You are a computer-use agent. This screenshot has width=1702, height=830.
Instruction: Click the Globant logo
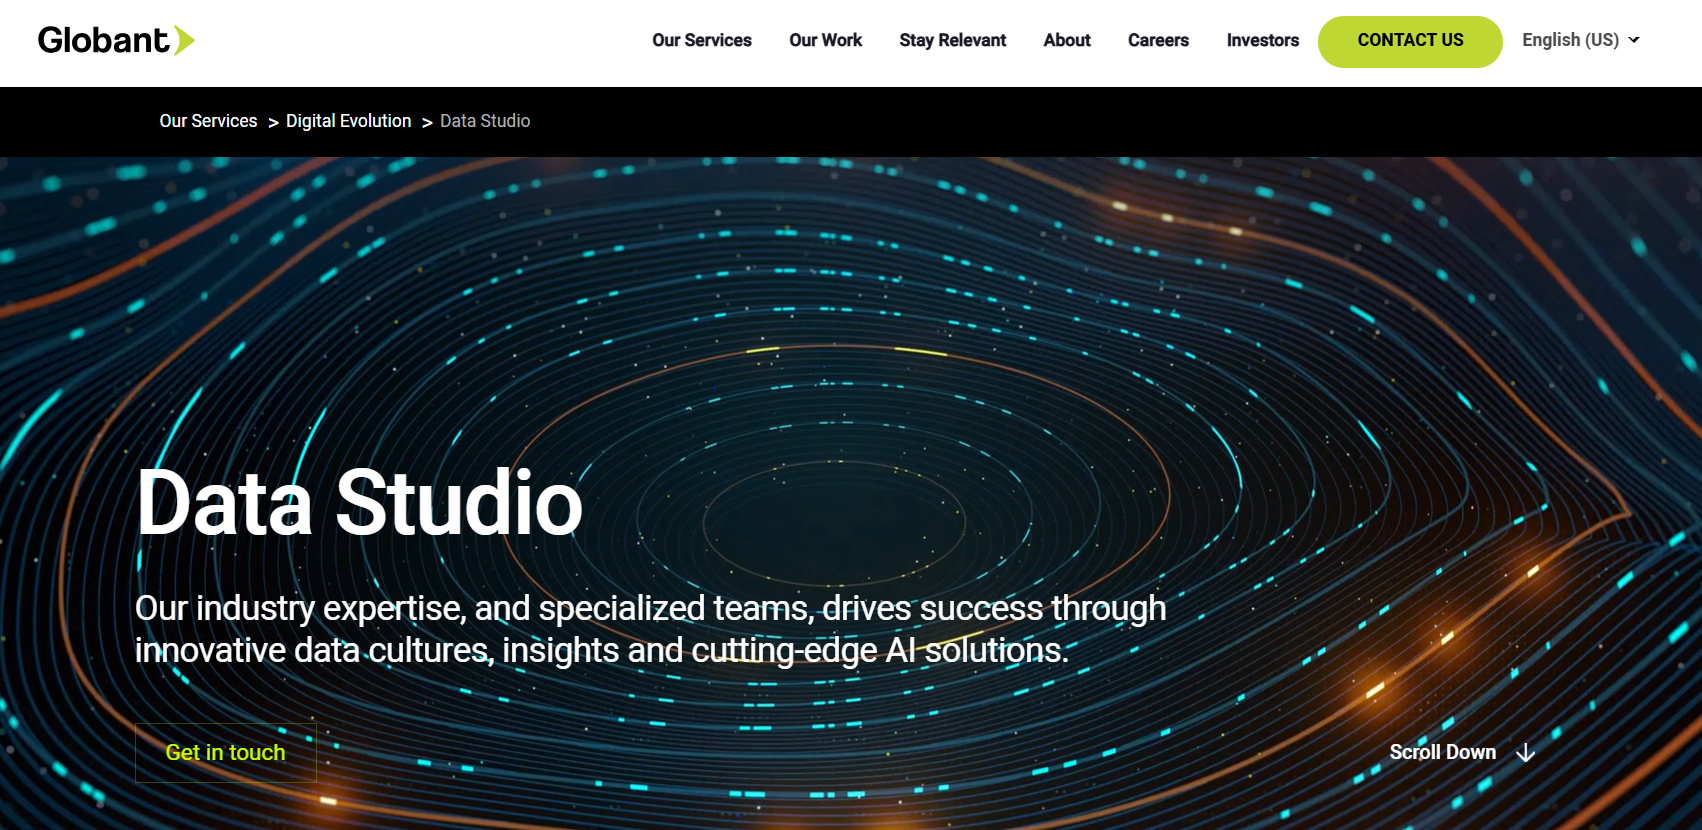coord(116,40)
